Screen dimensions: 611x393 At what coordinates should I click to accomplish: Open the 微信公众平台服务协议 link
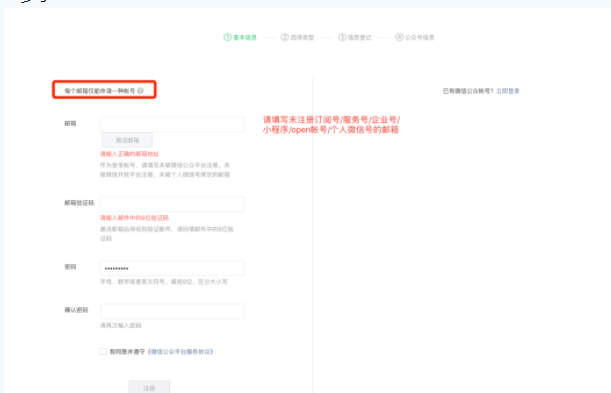180,352
